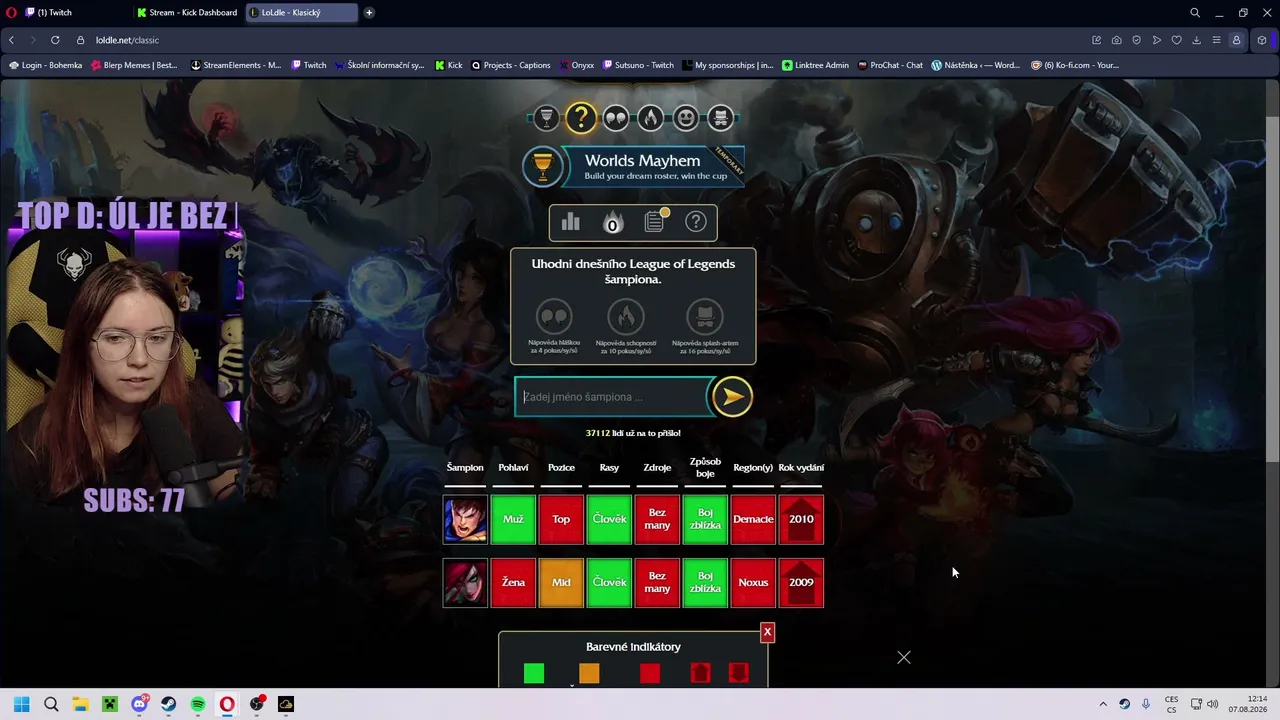Viewport: 1280px width, 720px height.
Task: Switch to the Splash art game mode
Action: (720, 118)
